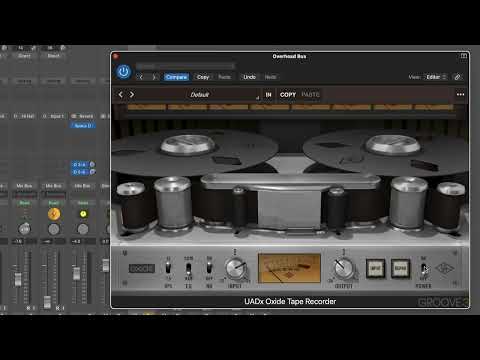Click Copy in the Logic plugin header

pyautogui.click(x=203, y=77)
